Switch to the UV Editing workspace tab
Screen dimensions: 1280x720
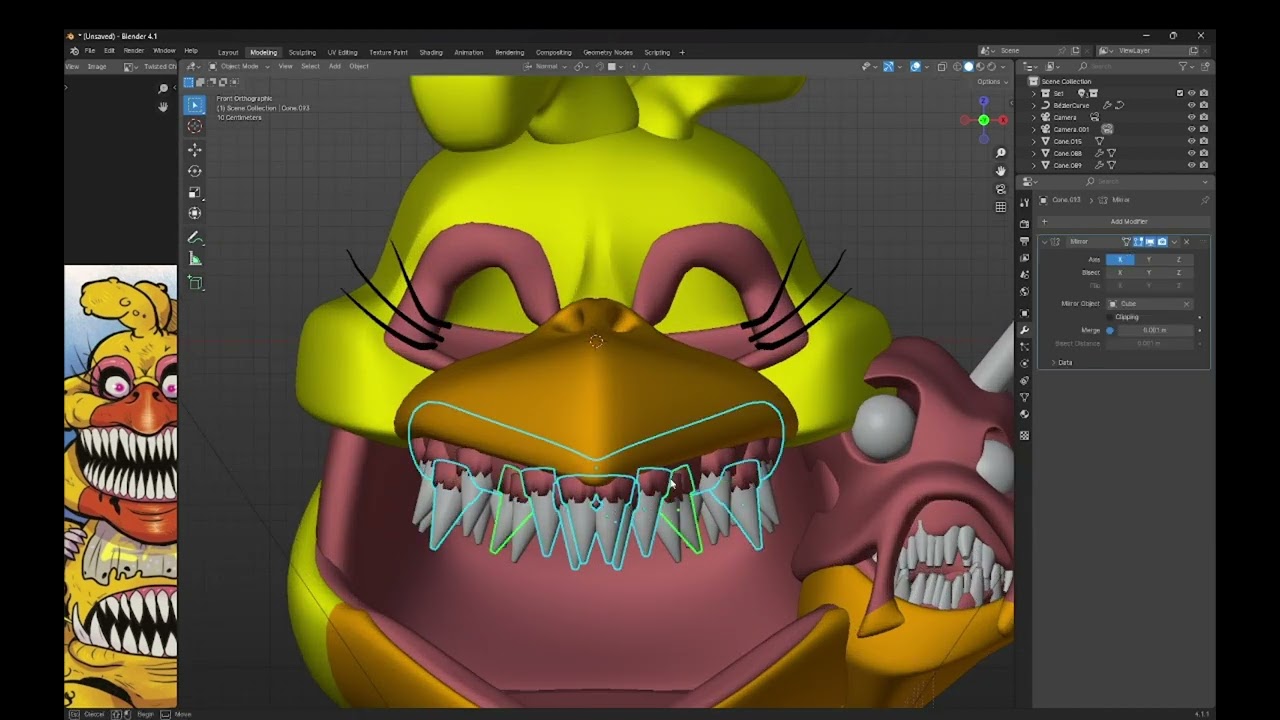pyautogui.click(x=342, y=52)
